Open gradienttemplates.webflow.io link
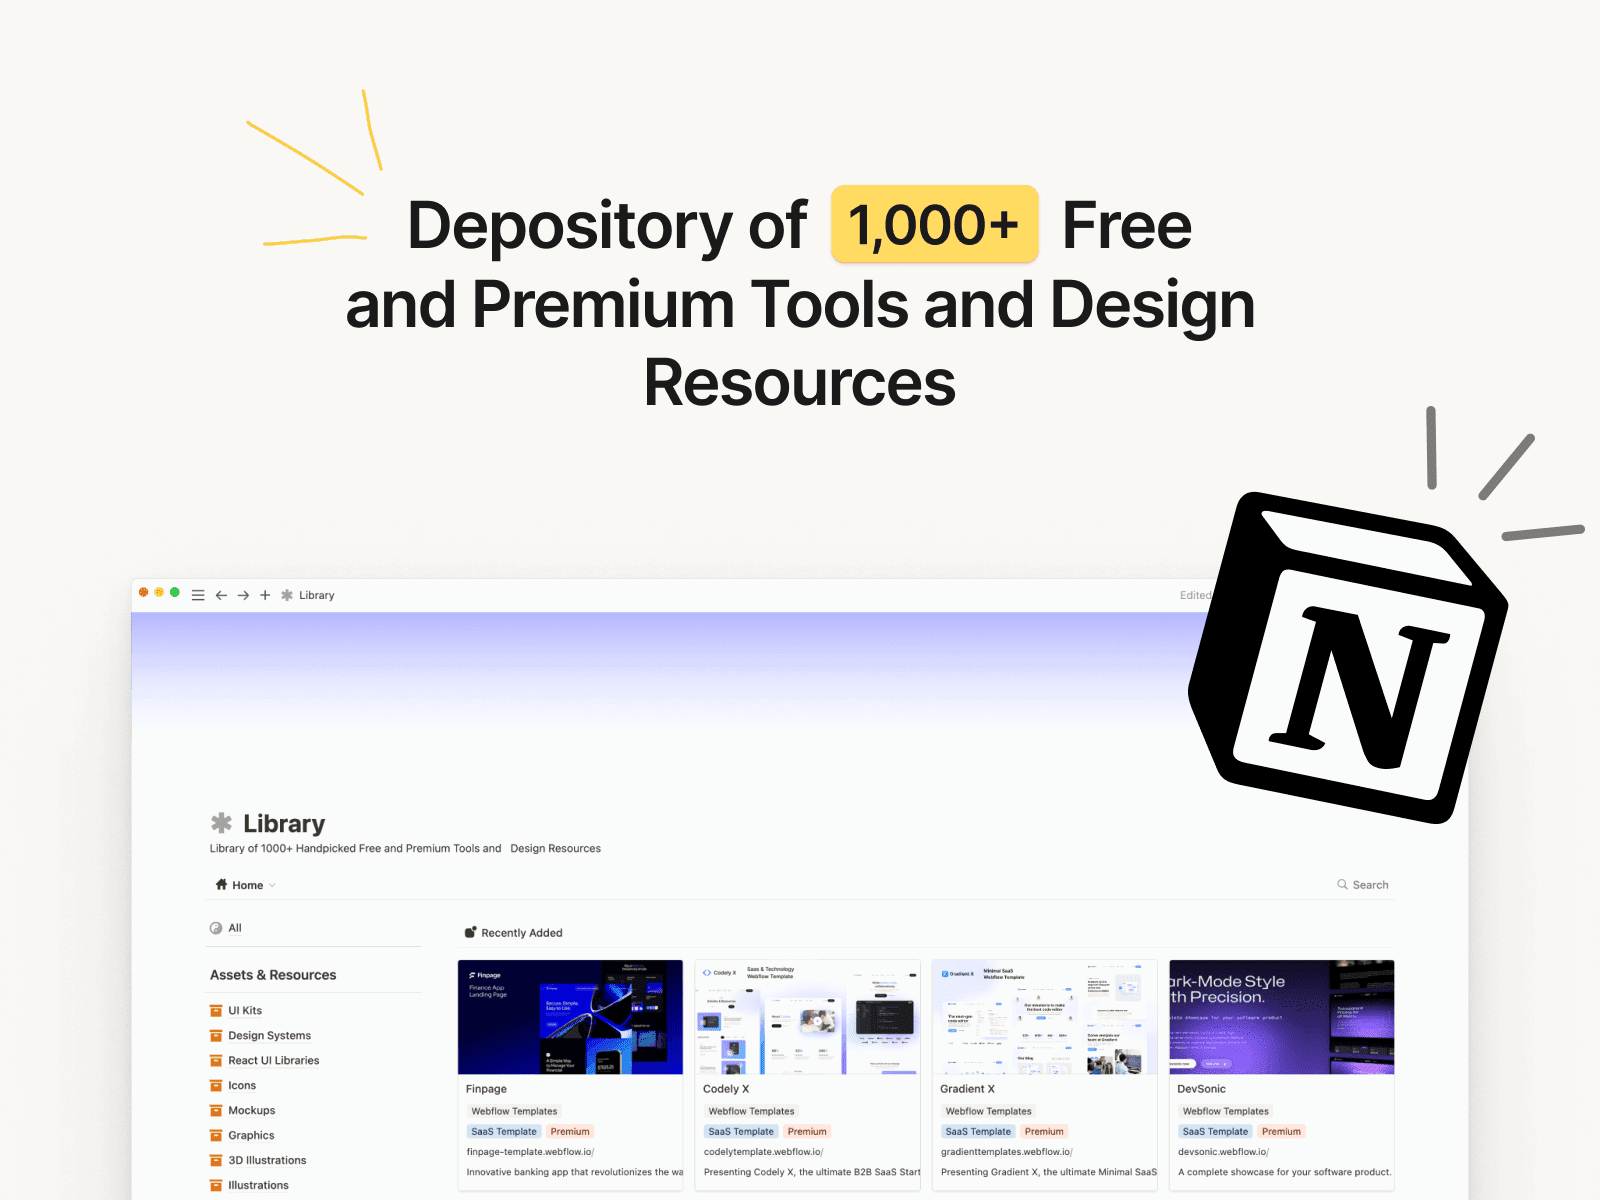This screenshot has height=1200, width=1600. click(1006, 1152)
